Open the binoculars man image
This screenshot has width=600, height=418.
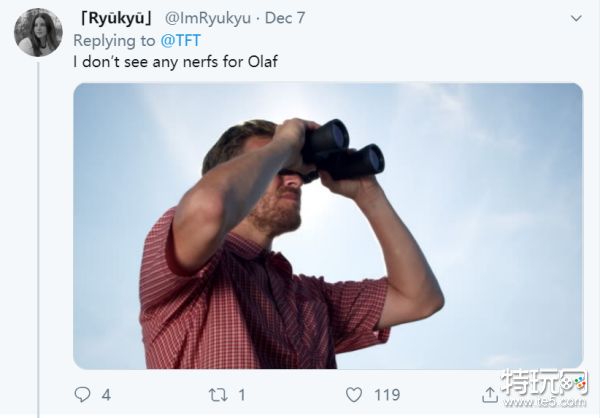(x=328, y=225)
